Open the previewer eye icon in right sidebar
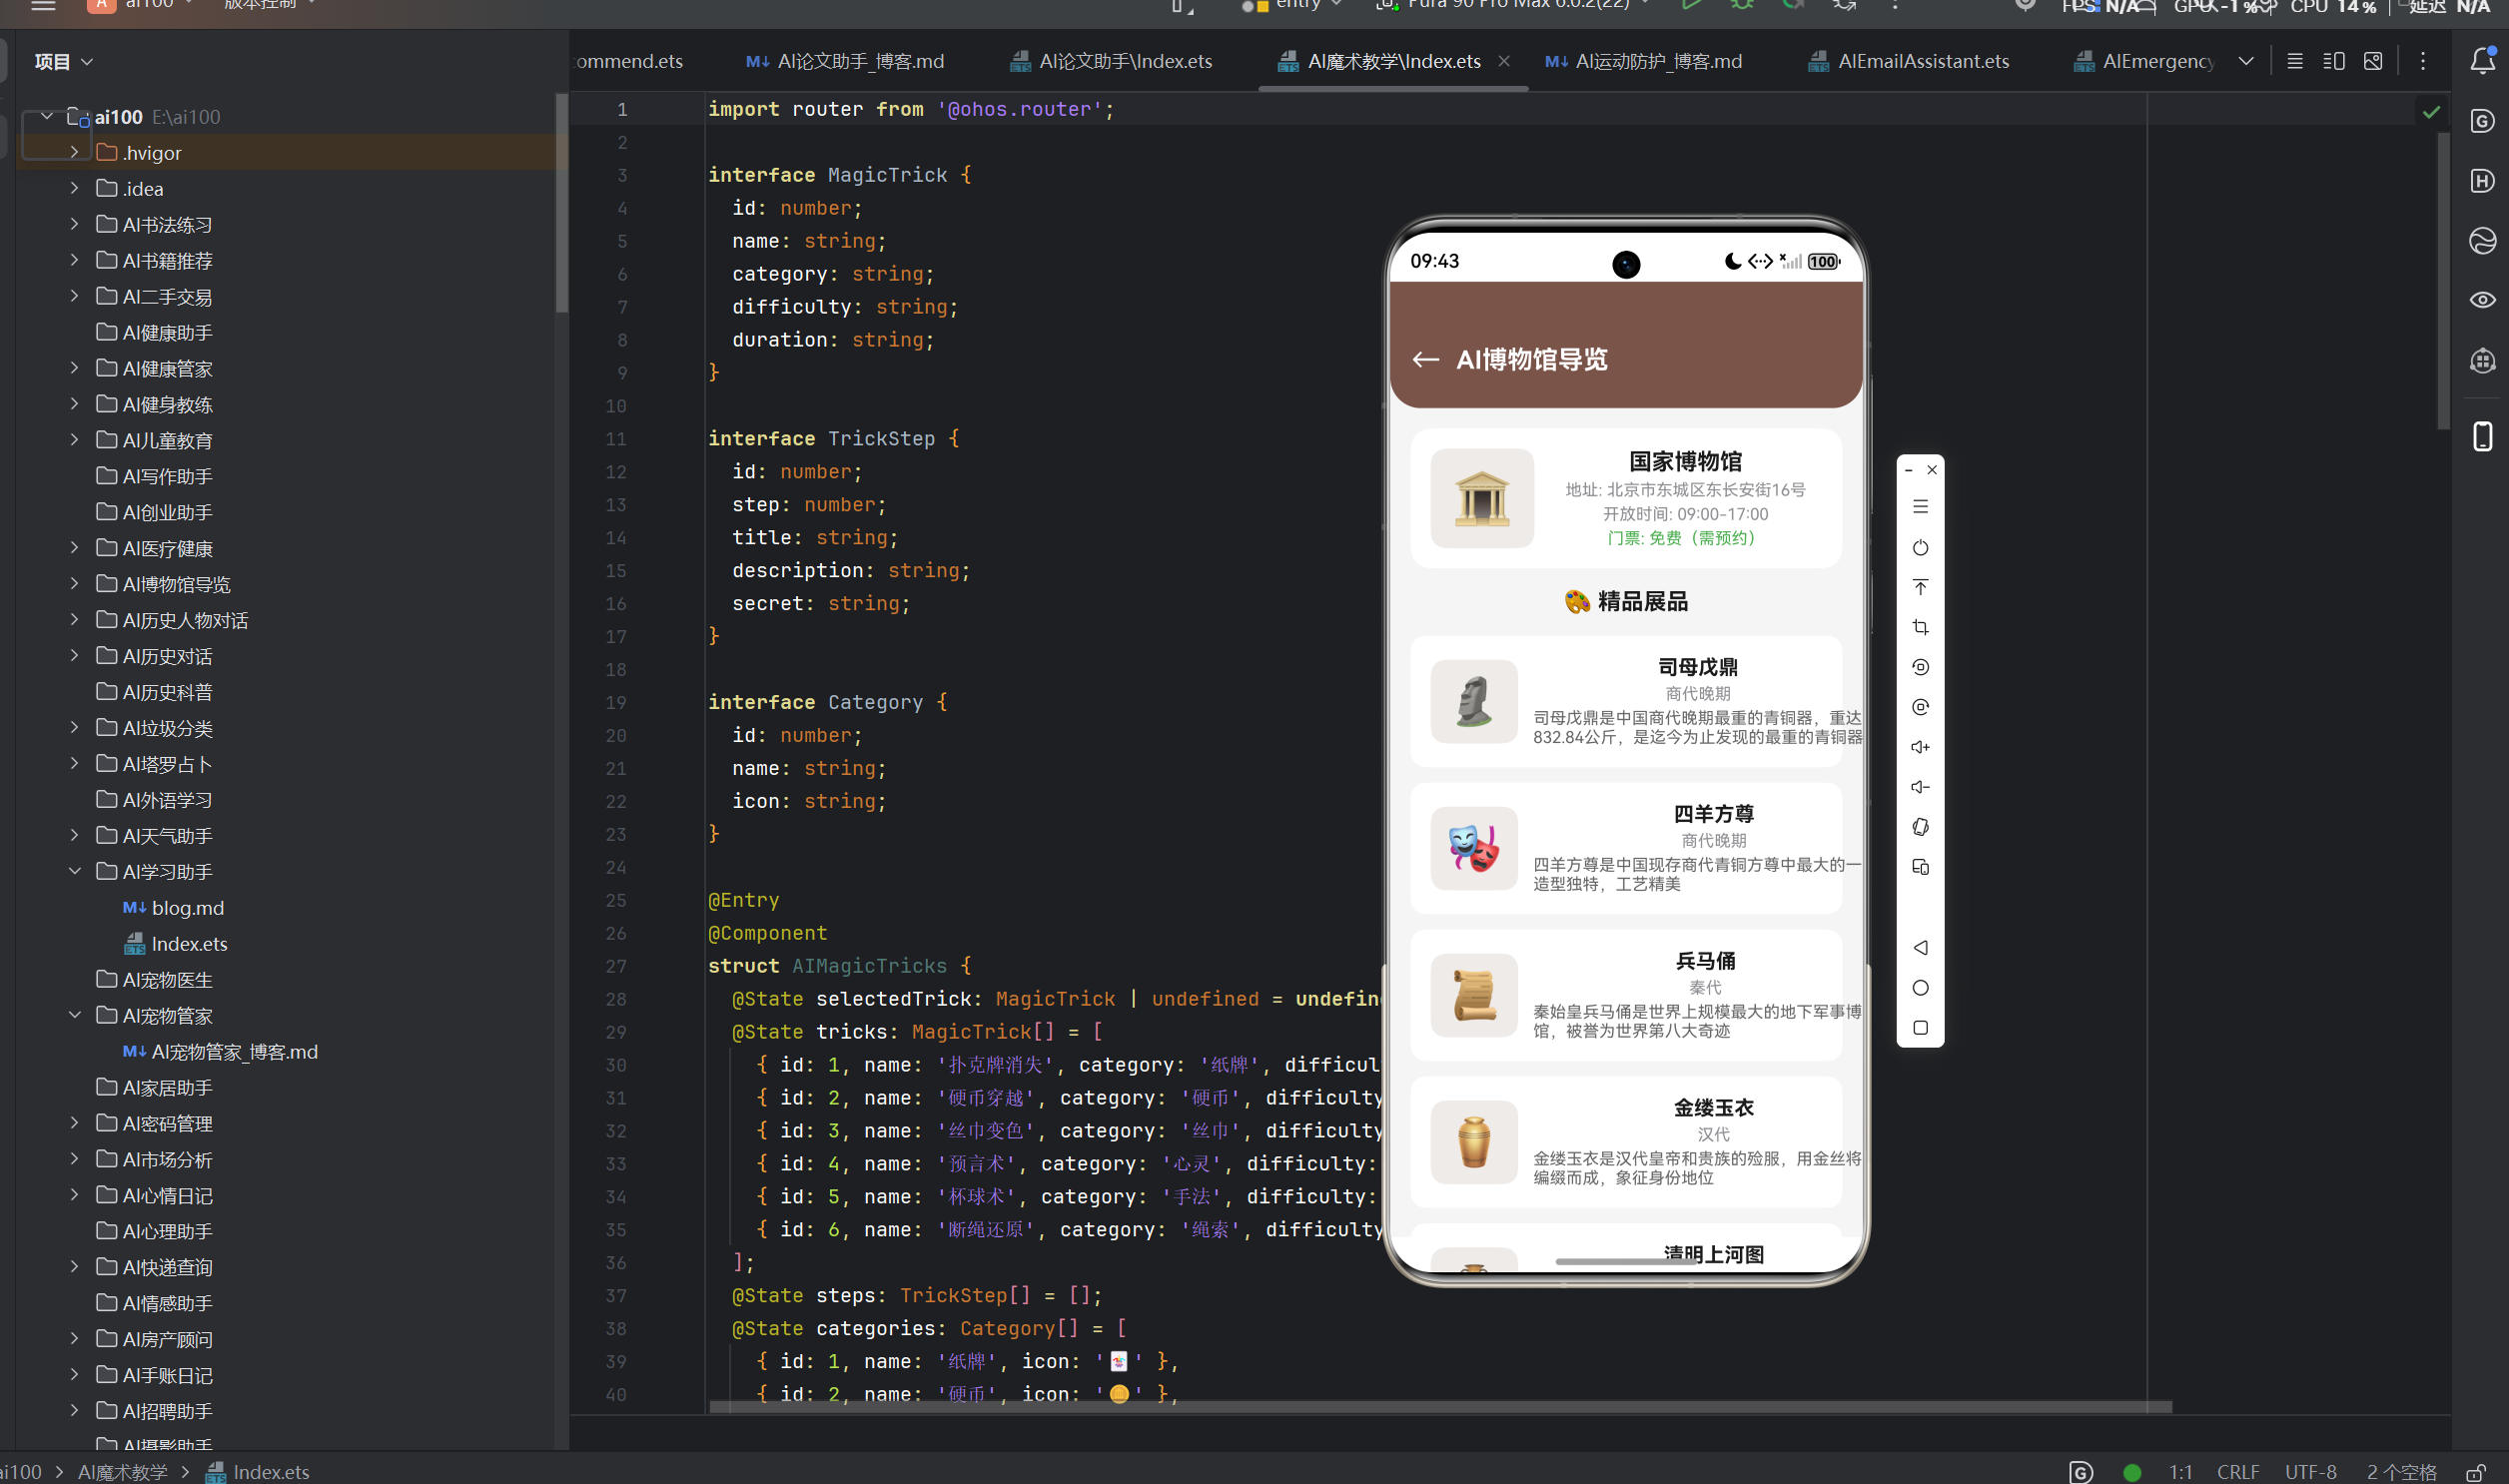The height and width of the screenshot is (1484, 2509). point(2482,300)
